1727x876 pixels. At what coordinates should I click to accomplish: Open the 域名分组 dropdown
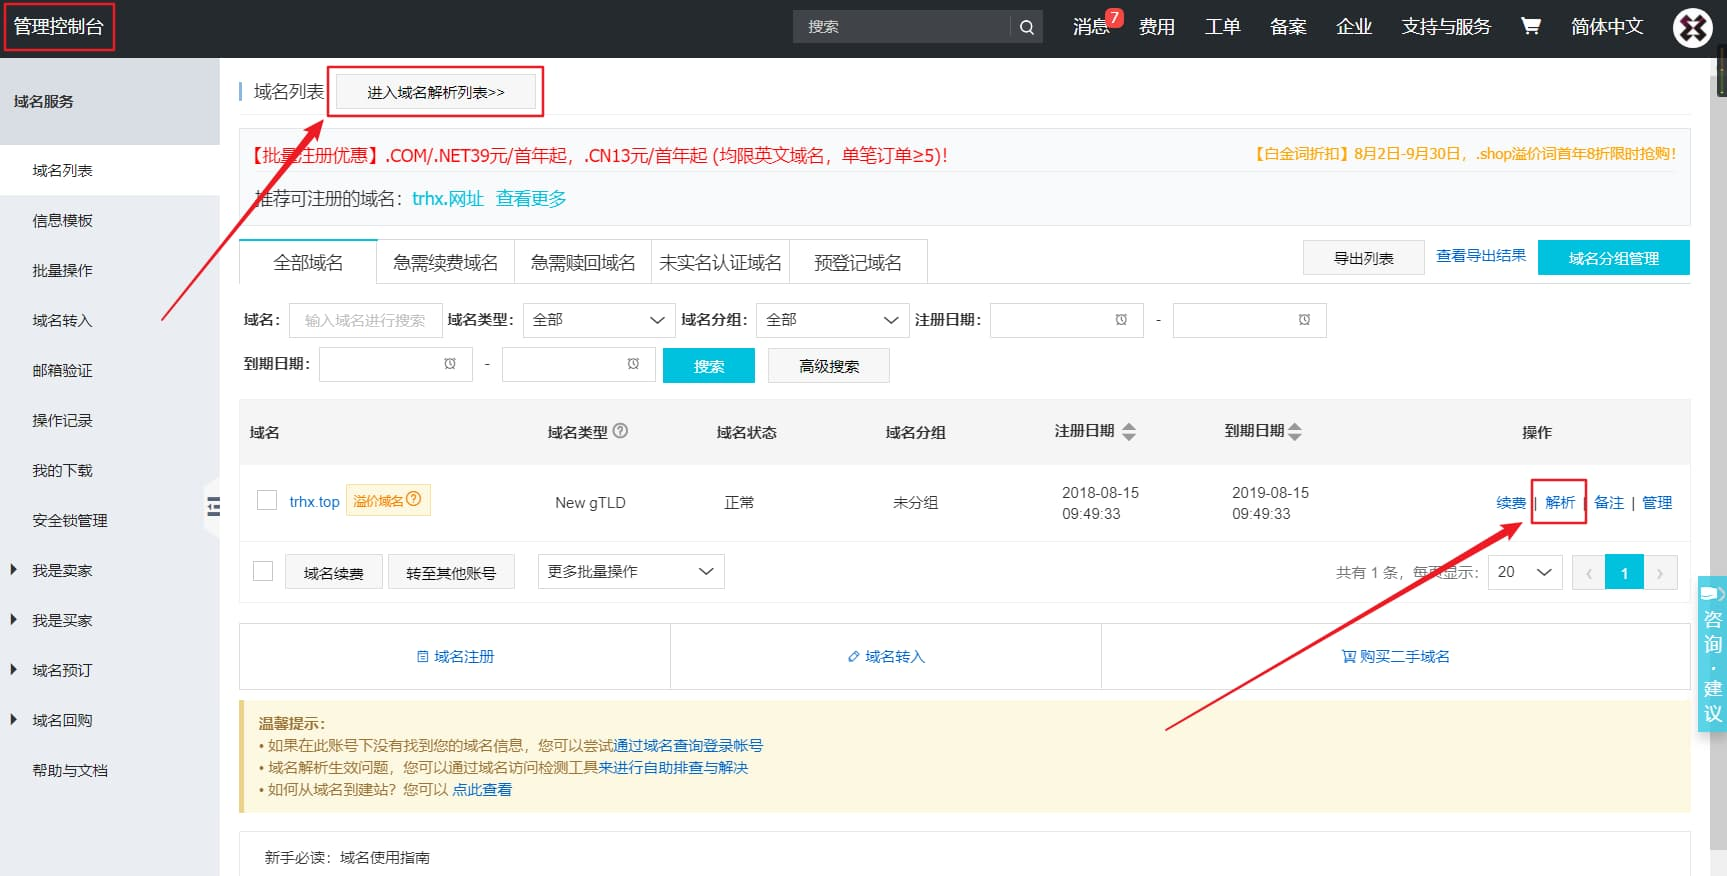pos(833,320)
